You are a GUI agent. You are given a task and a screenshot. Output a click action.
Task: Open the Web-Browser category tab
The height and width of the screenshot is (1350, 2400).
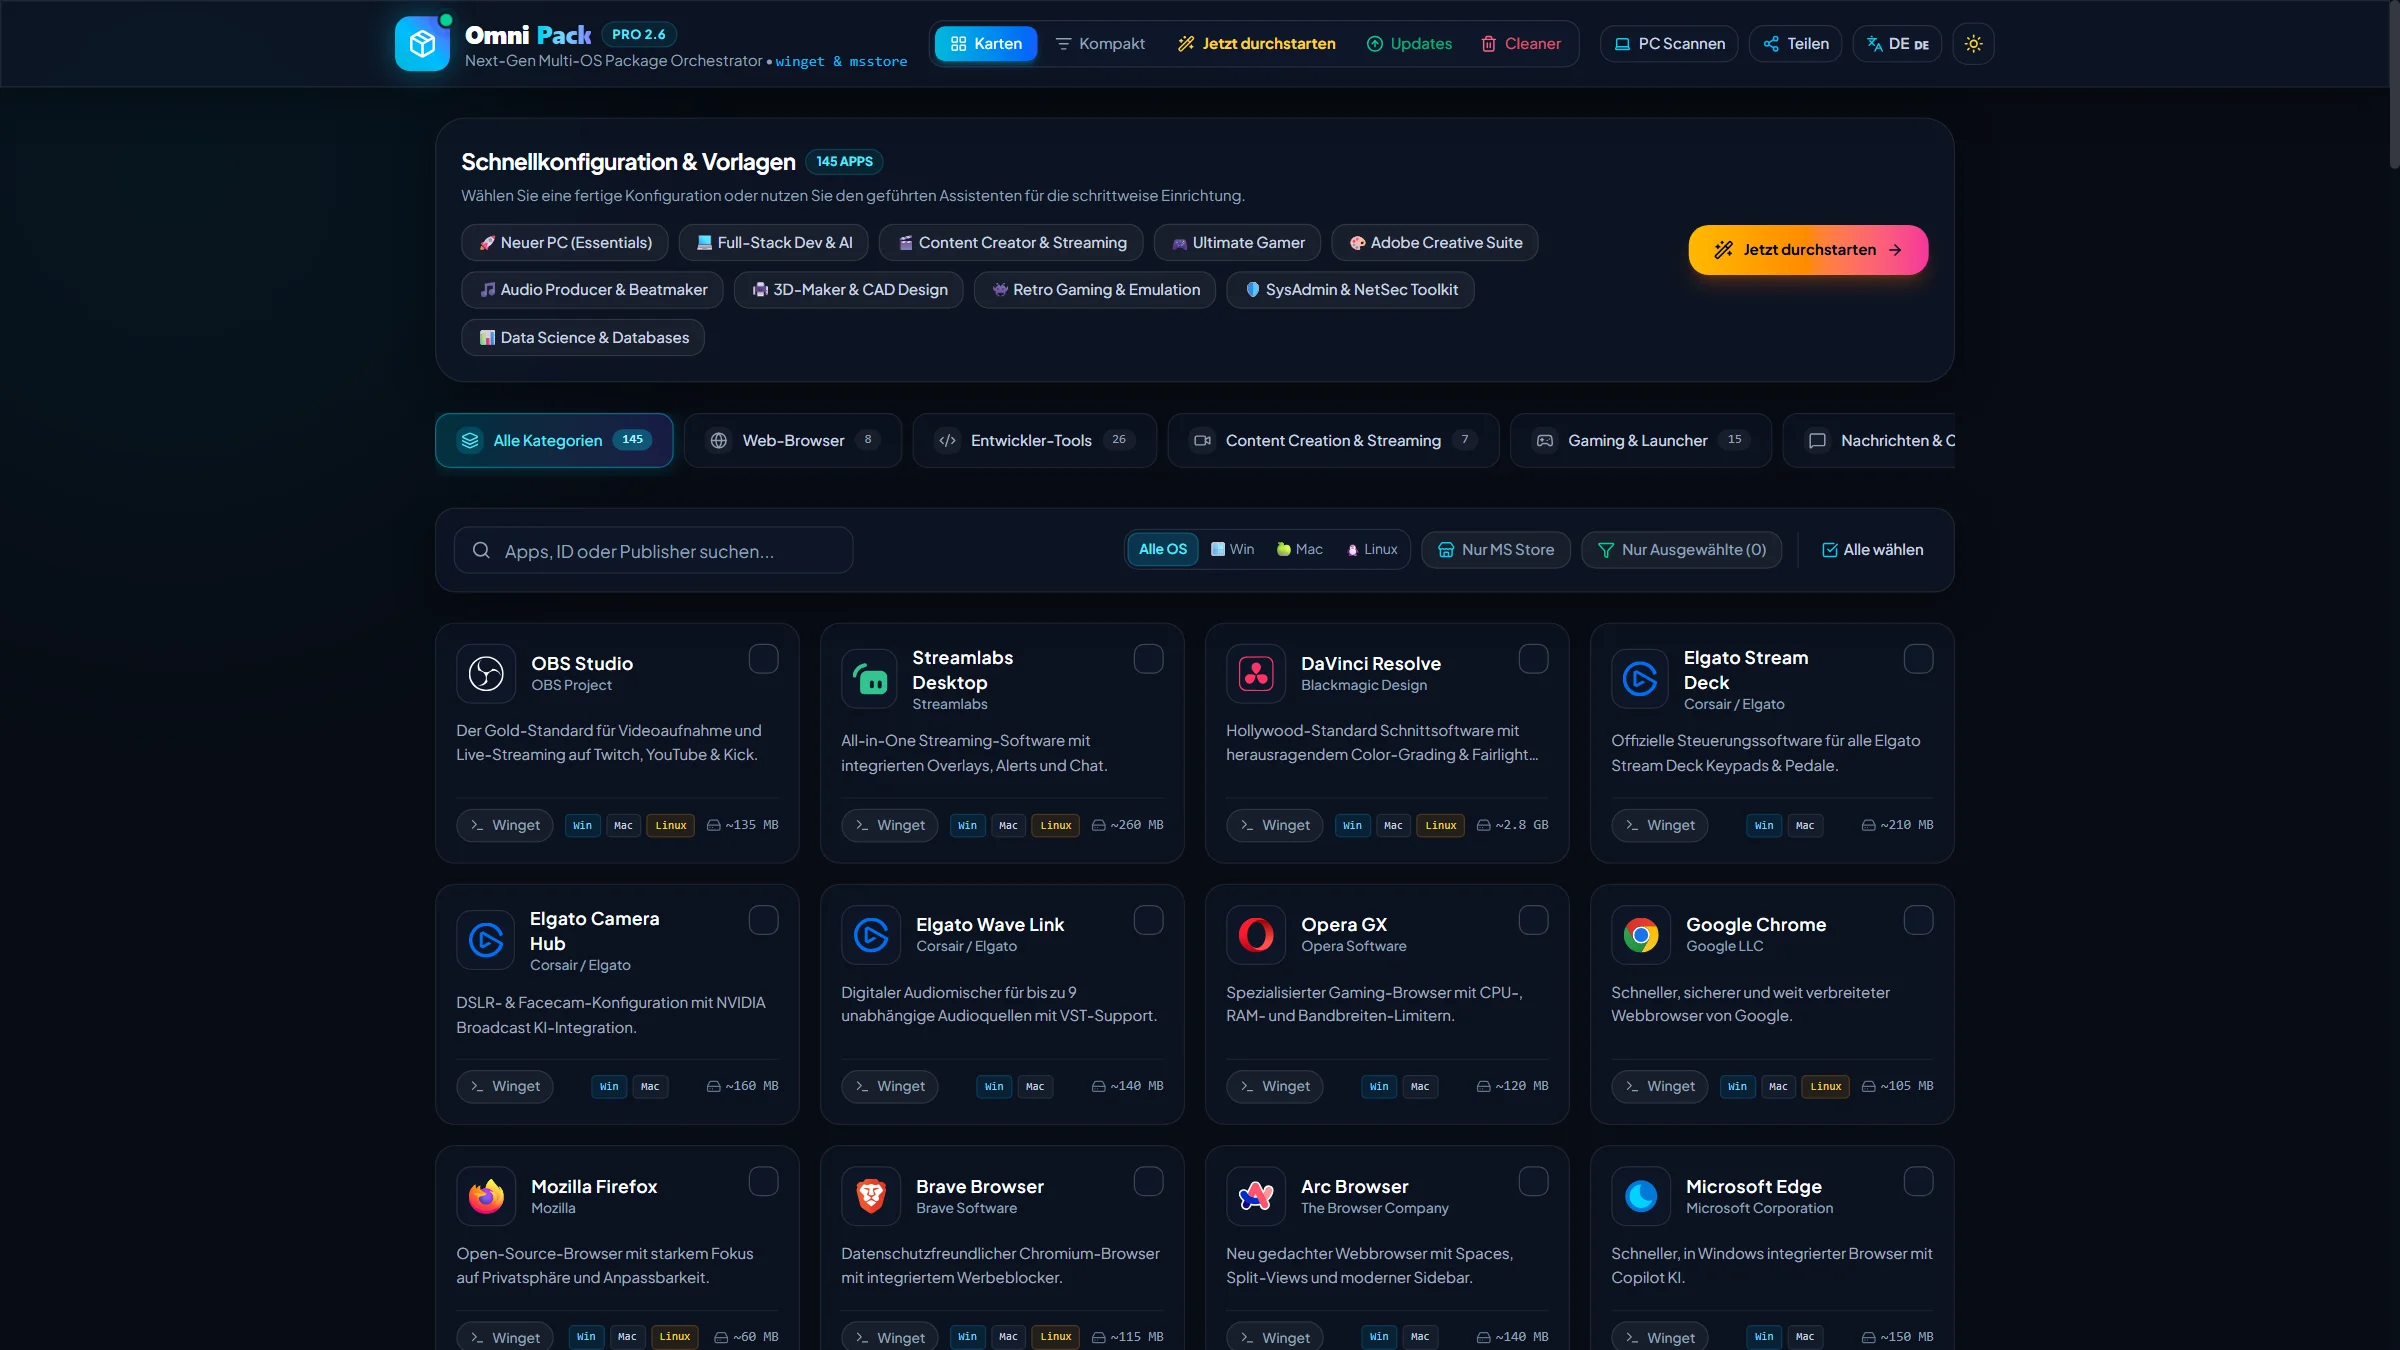point(793,440)
